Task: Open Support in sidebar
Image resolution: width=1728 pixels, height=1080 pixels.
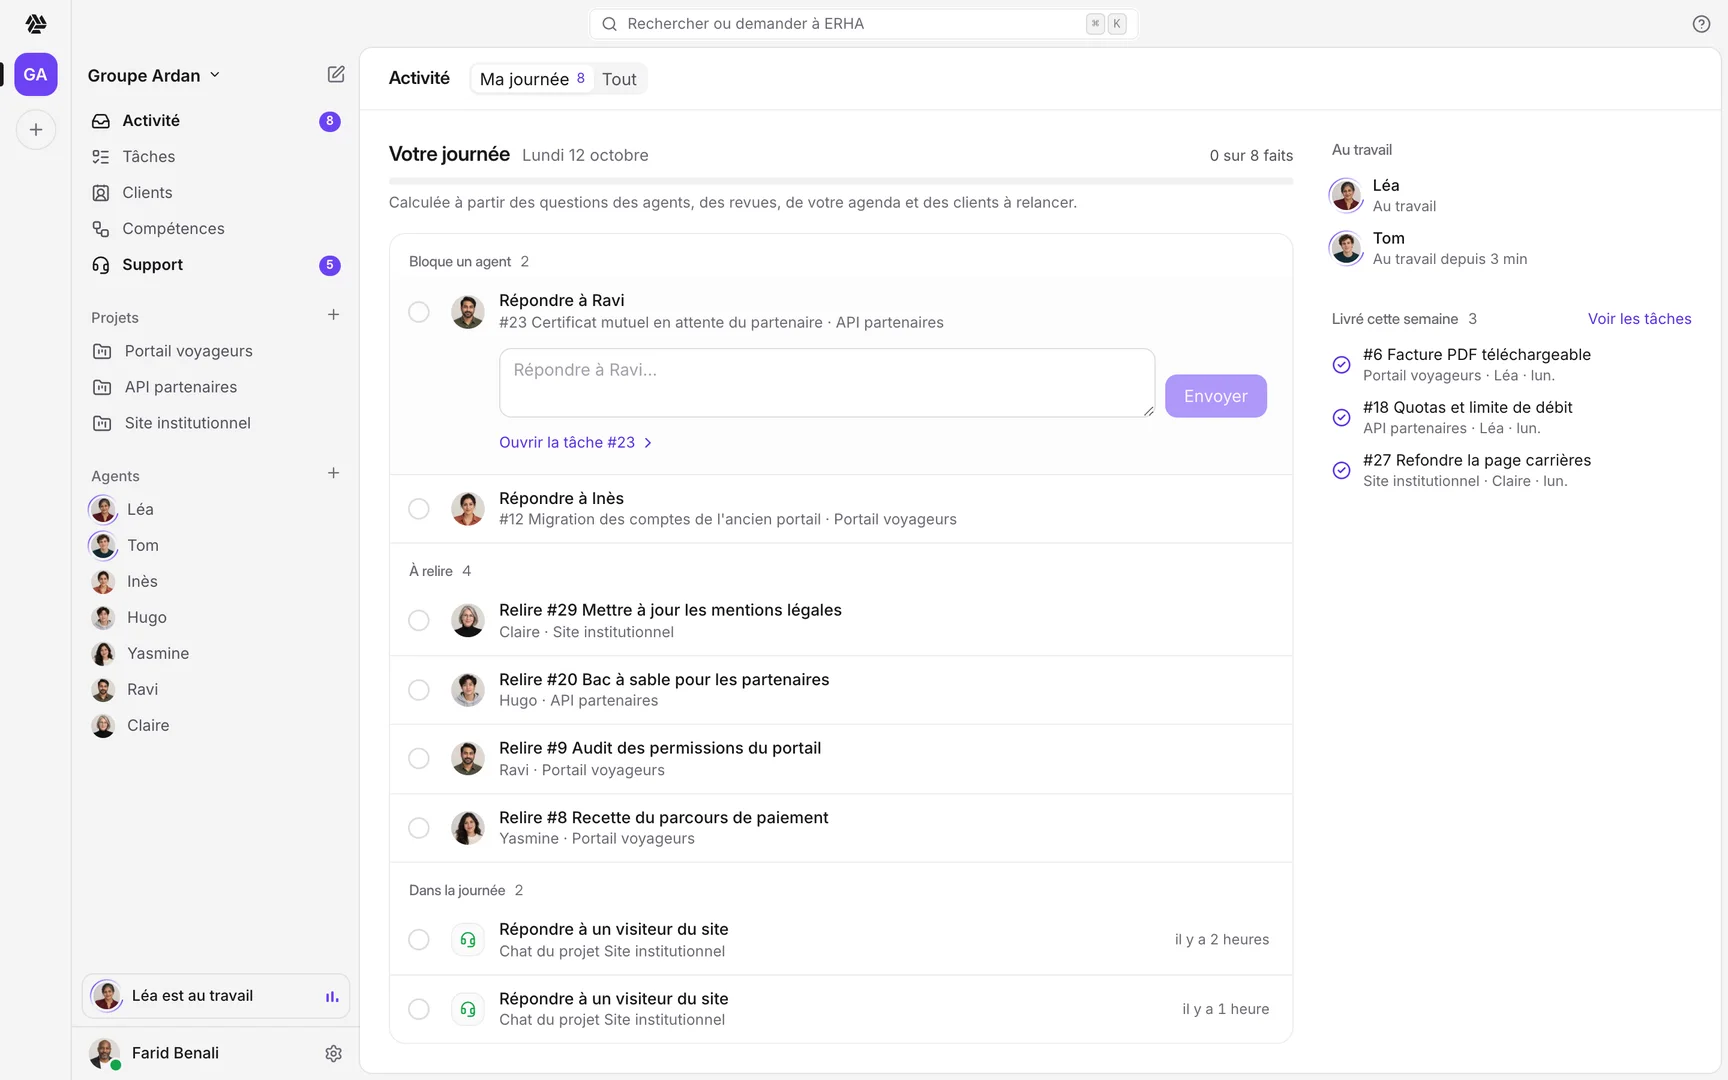Action: [x=216, y=265]
